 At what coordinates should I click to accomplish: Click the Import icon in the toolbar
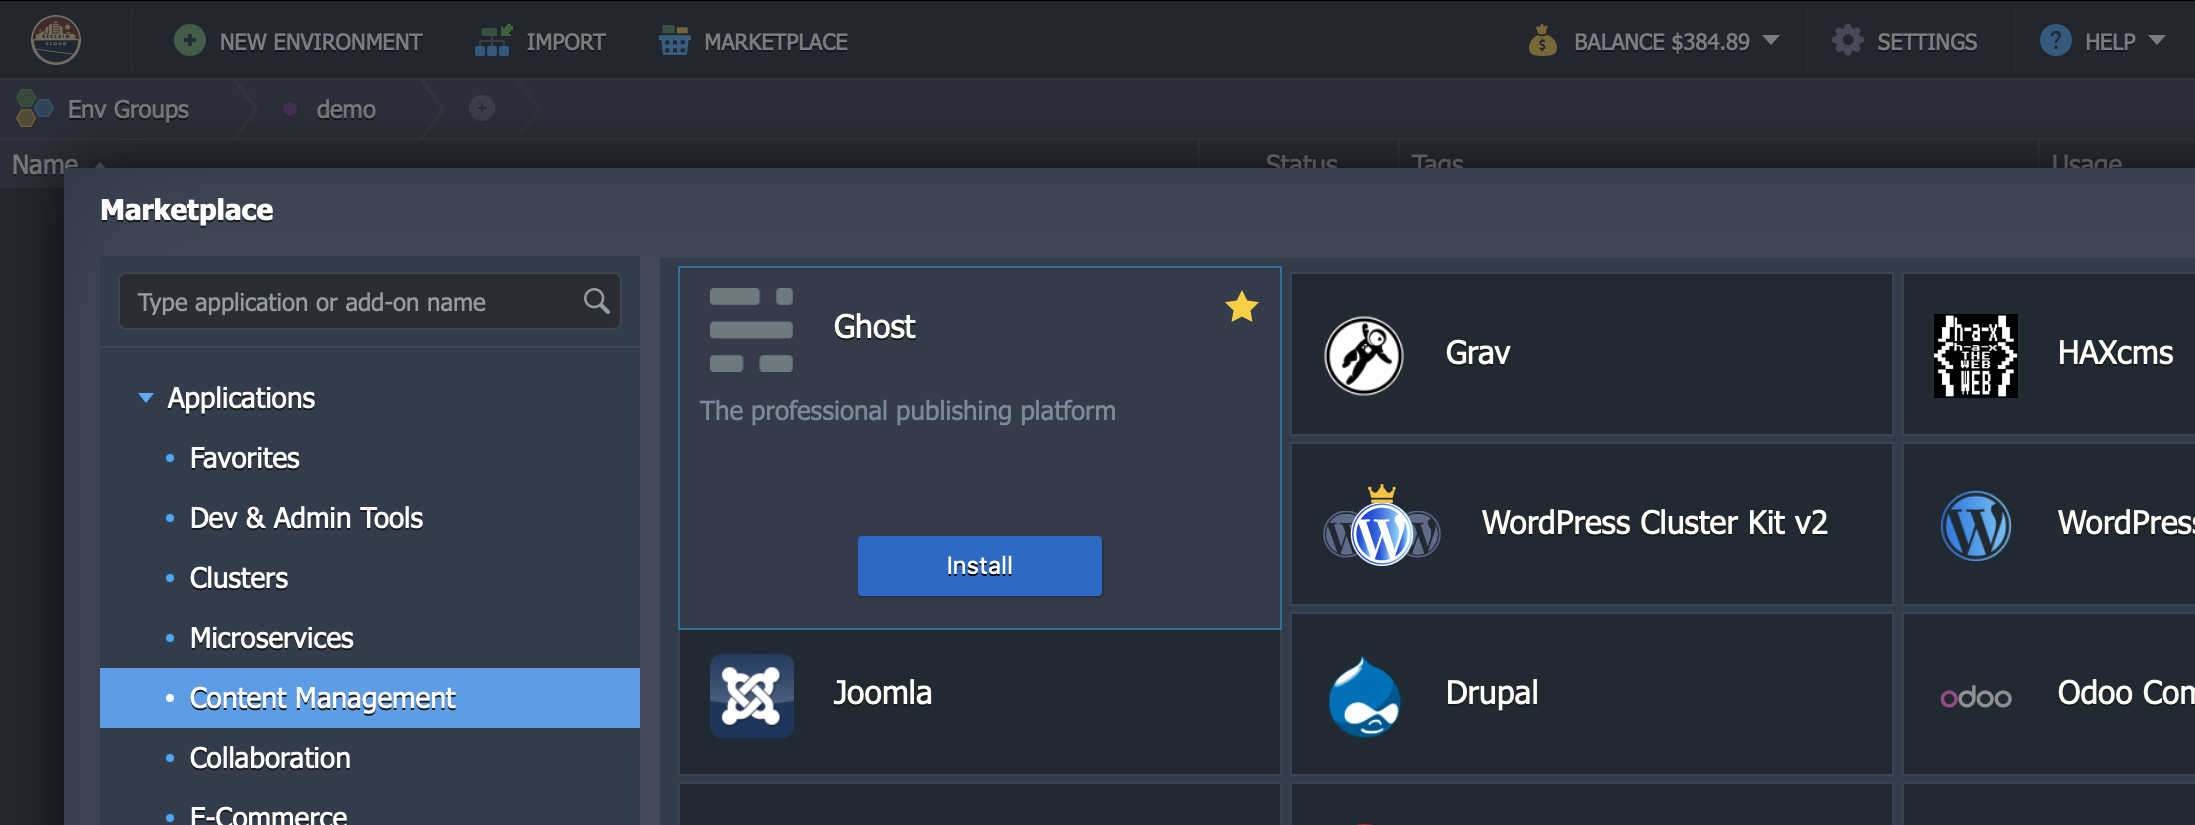point(493,41)
